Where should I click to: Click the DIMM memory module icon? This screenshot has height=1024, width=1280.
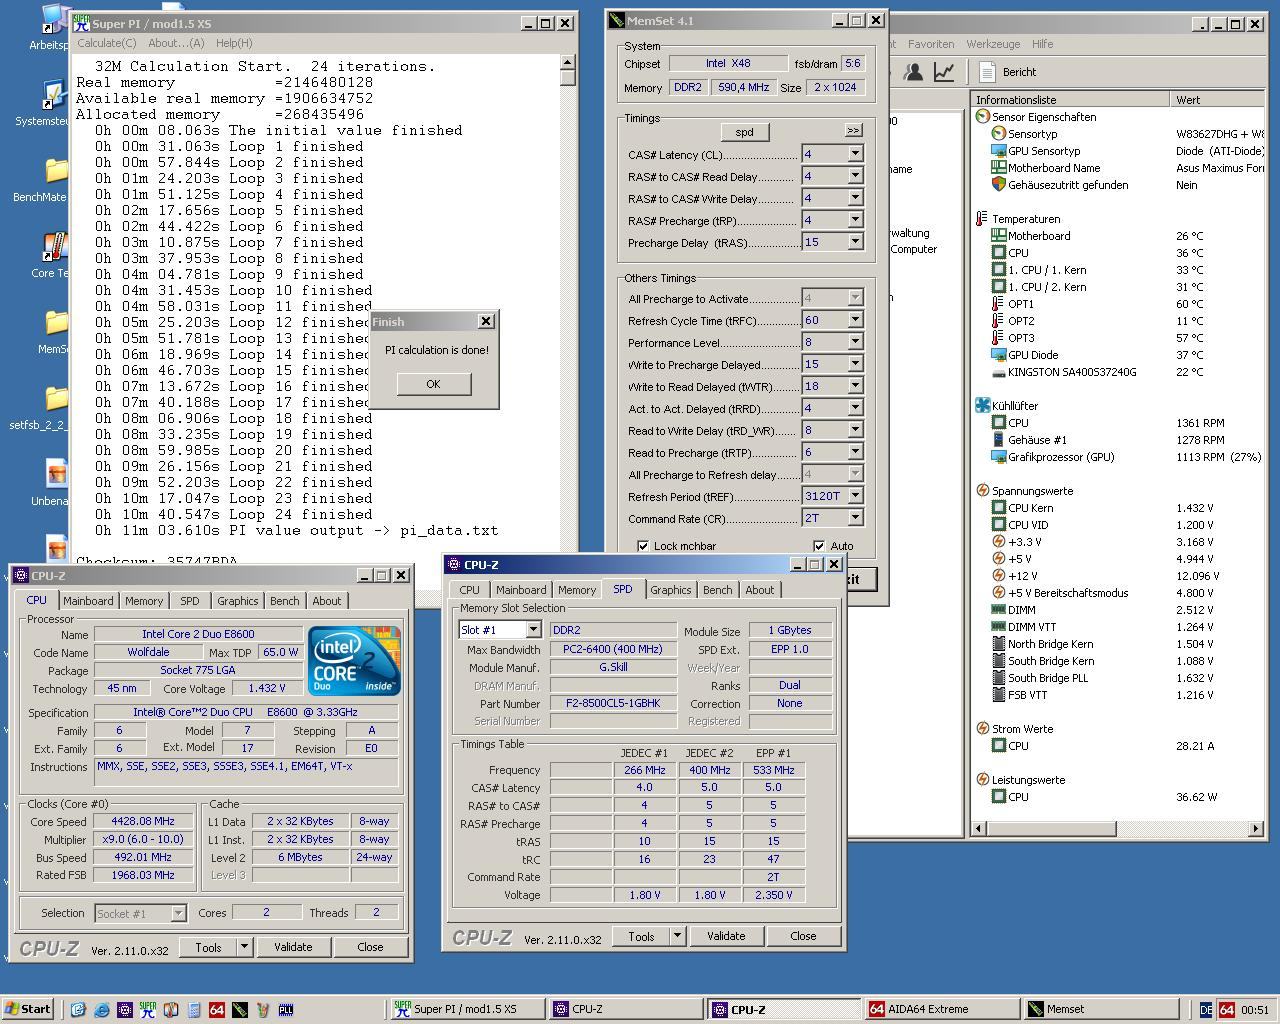pyautogui.click(x=998, y=610)
